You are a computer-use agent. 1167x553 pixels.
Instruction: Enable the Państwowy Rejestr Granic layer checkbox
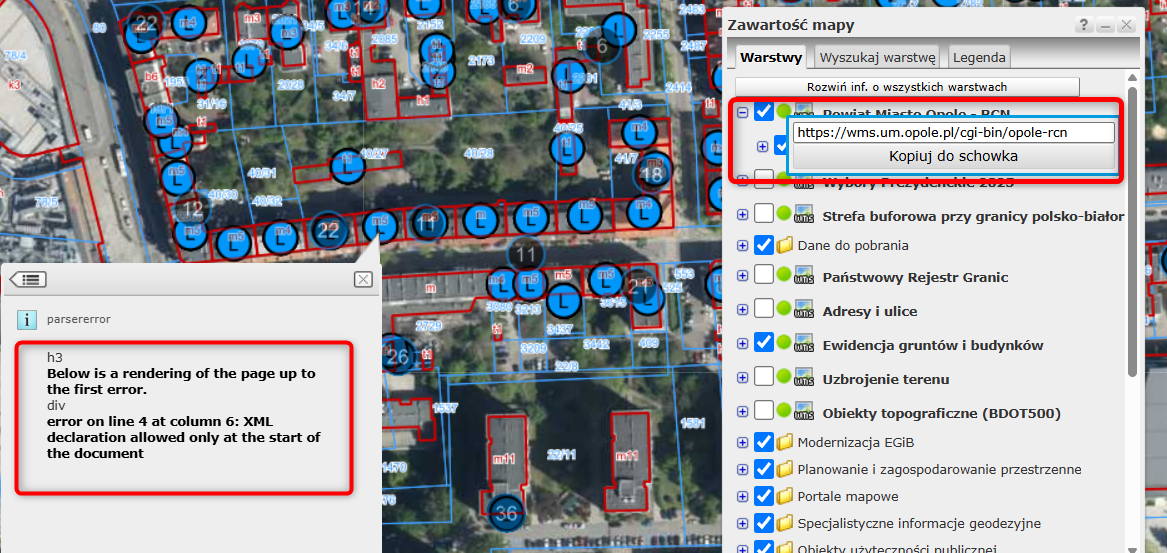(764, 277)
